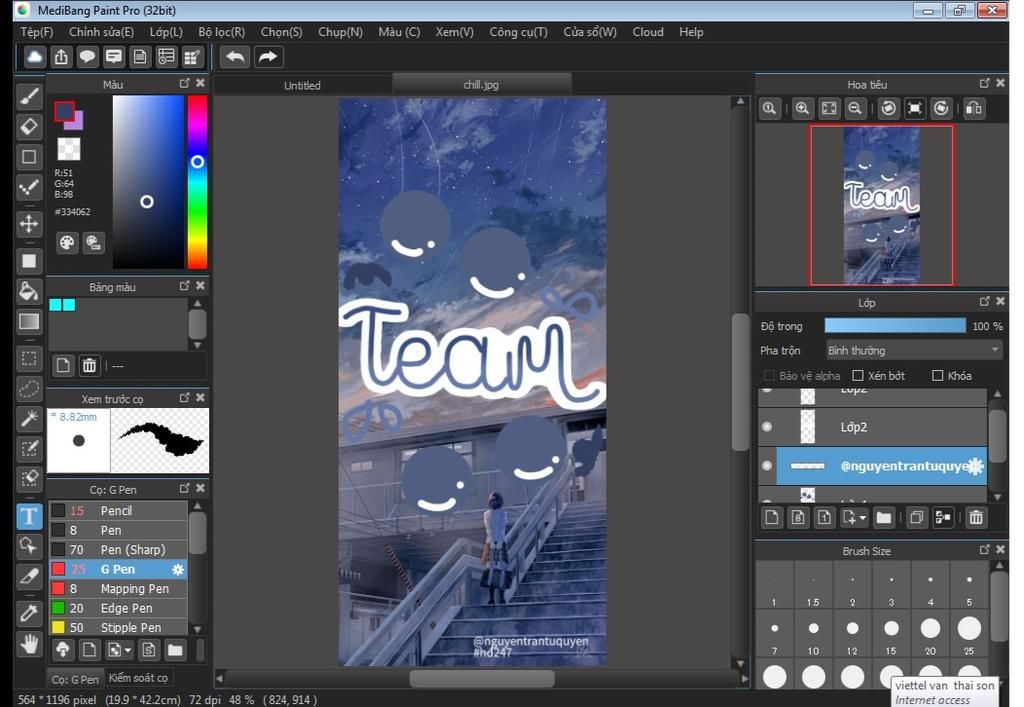The image size is (1024, 707).
Task: Open the Cloud icon in toolbar
Action: click(35, 57)
